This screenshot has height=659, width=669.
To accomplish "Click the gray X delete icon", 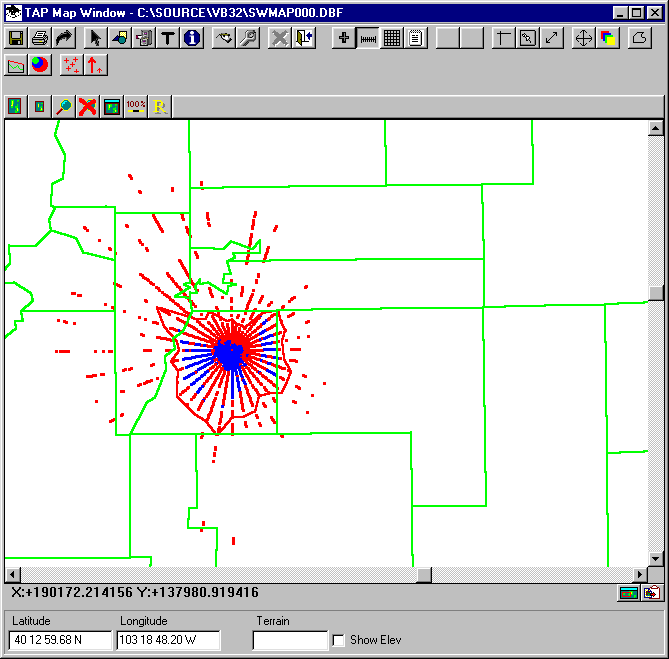I will (279, 38).
